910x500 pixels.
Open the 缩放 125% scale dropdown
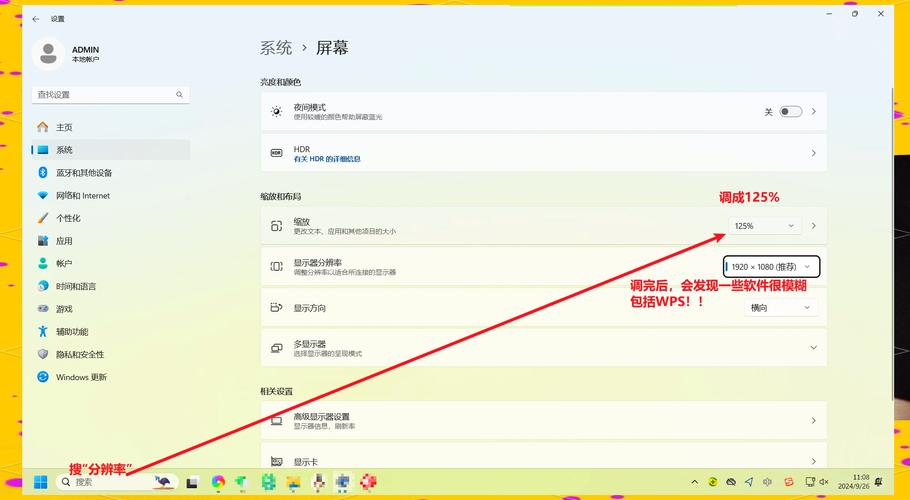pyautogui.click(x=765, y=226)
